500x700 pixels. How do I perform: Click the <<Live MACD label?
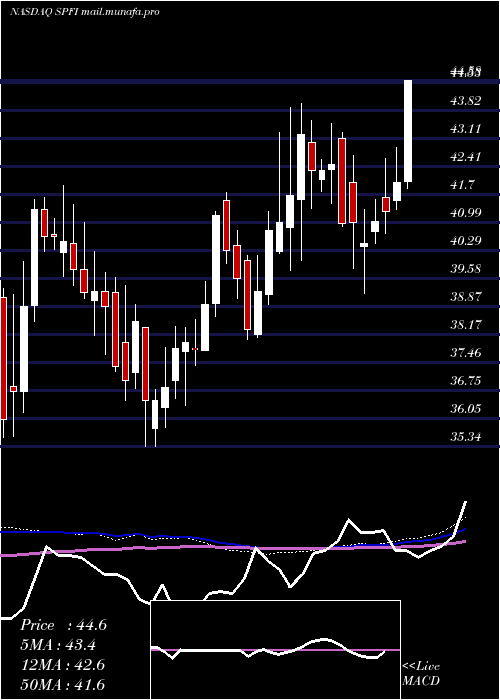[421, 674]
